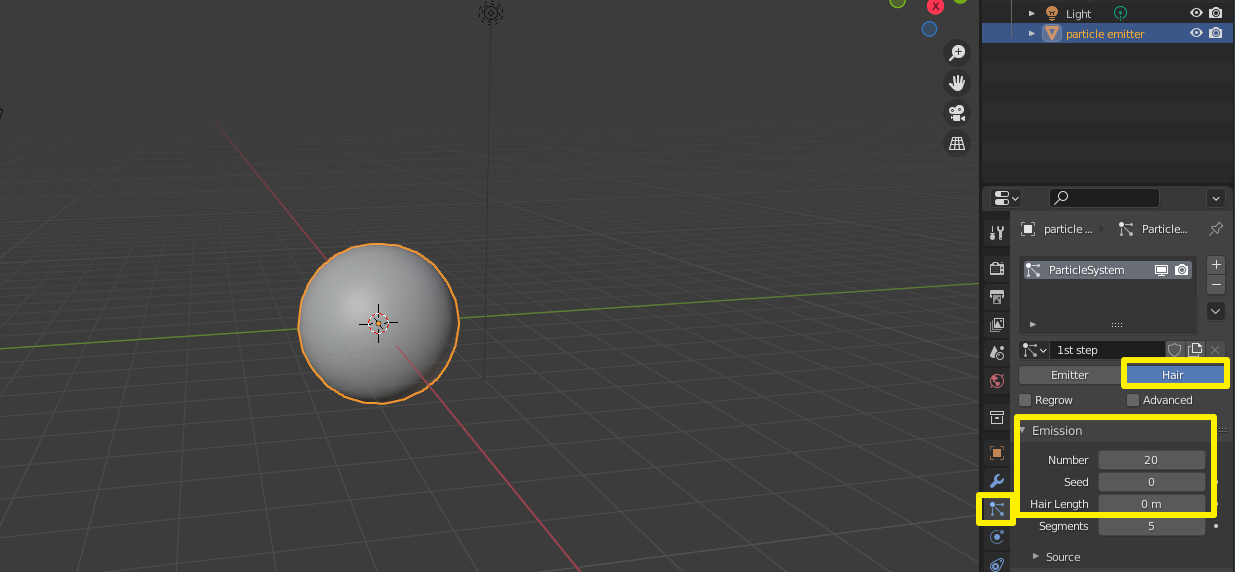Open the Modifier properties tab (wrench)
This screenshot has height=572, width=1235.
click(x=996, y=480)
